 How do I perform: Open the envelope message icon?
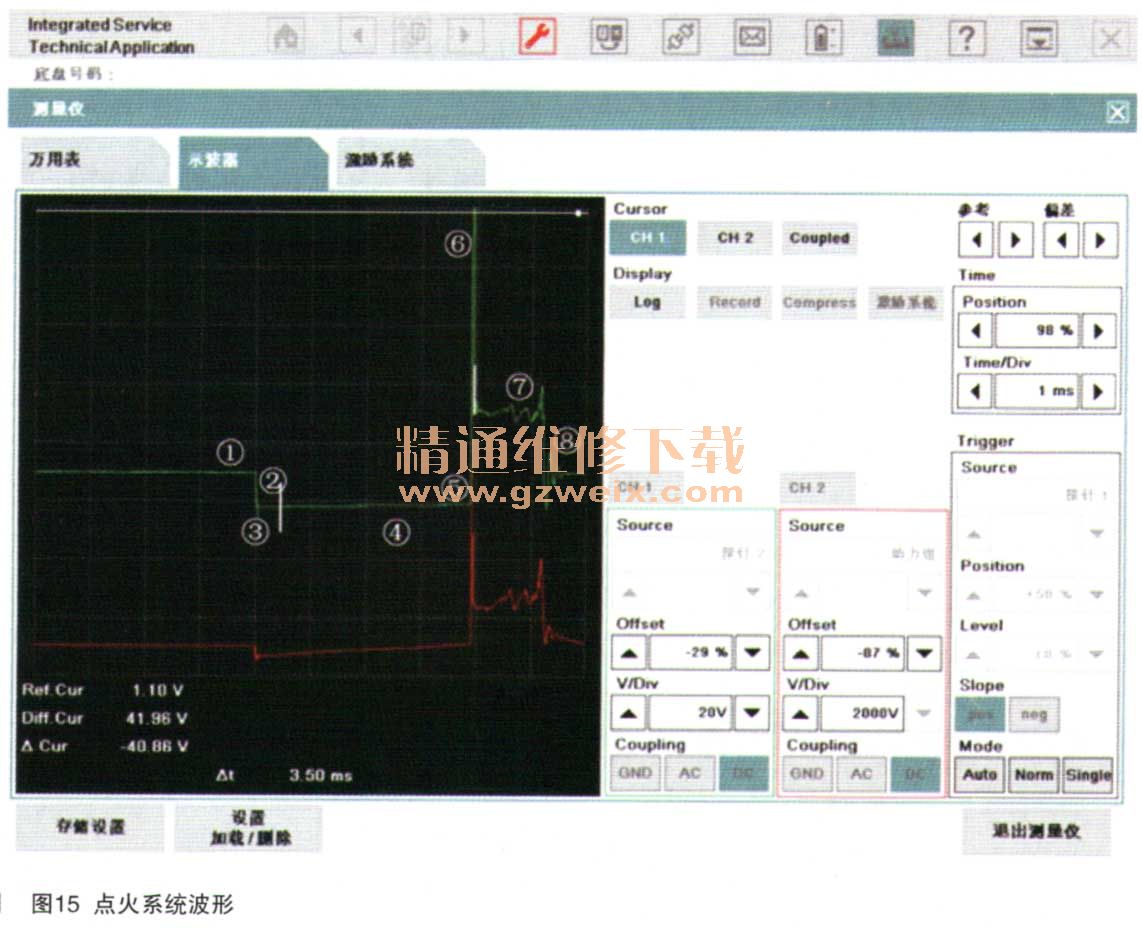pos(752,36)
